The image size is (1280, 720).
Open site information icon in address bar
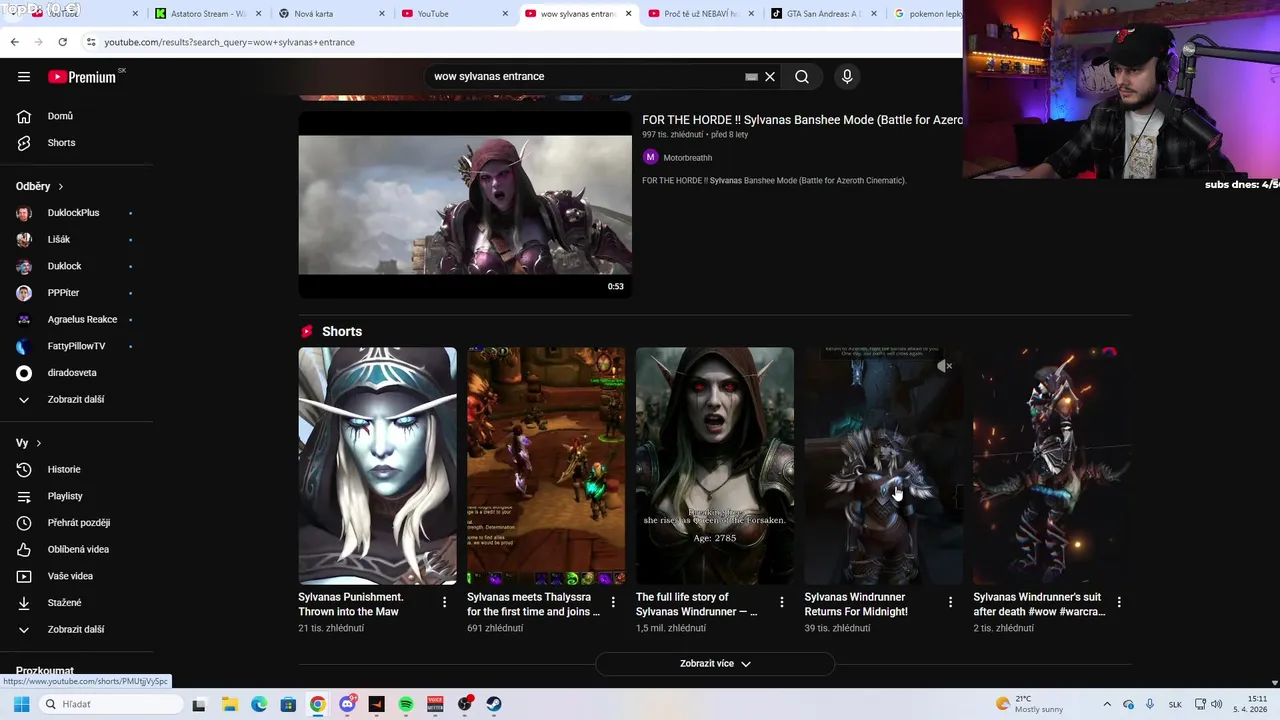coord(91,42)
